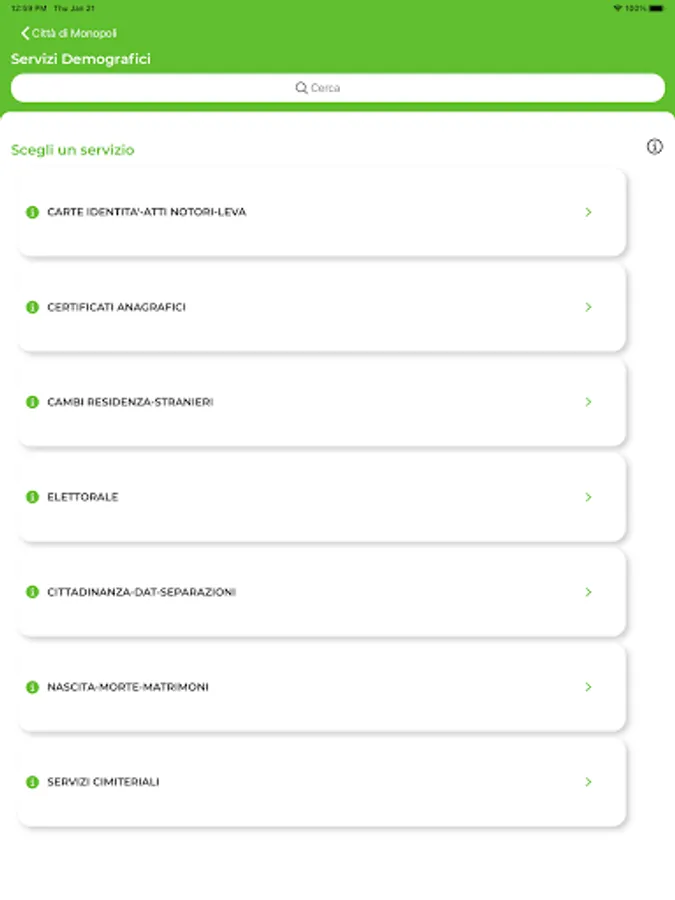Open the CITTADINANZA-DAT-SEPARAZIONI chevron arrow

tap(589, 592)
